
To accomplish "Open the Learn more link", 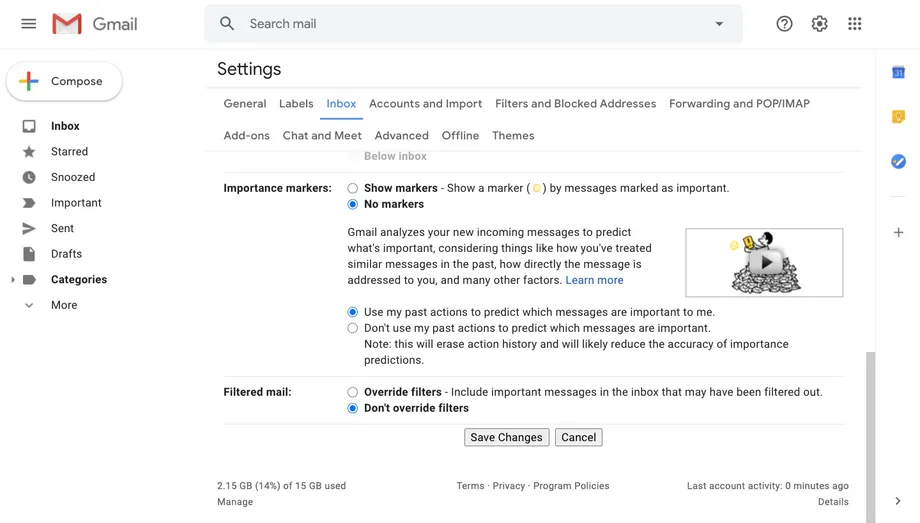I will (x=594, y=281).
